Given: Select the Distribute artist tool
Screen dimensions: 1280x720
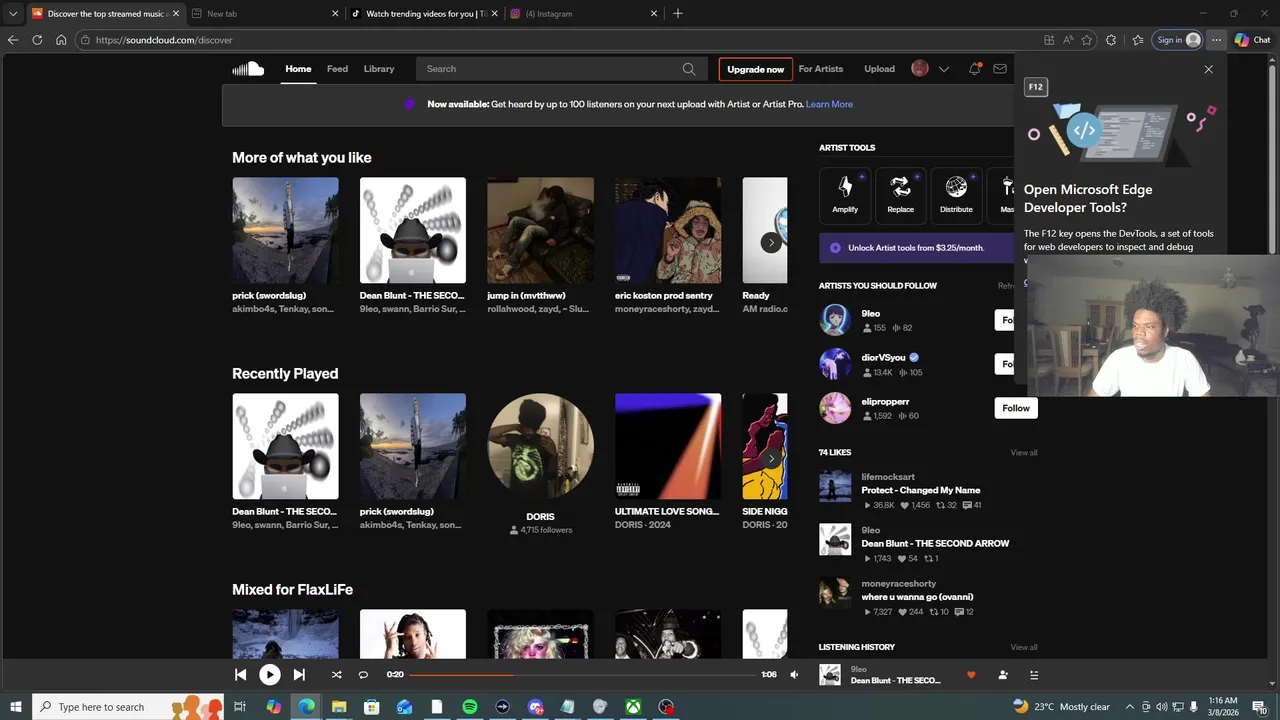Looking at the screenshot, I should [956, 194].
